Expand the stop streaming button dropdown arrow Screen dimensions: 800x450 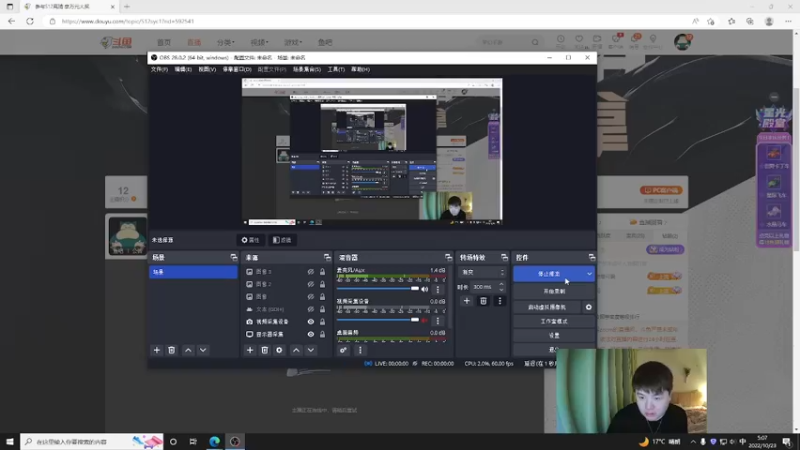pyautogui.click(x=589, y=274)
